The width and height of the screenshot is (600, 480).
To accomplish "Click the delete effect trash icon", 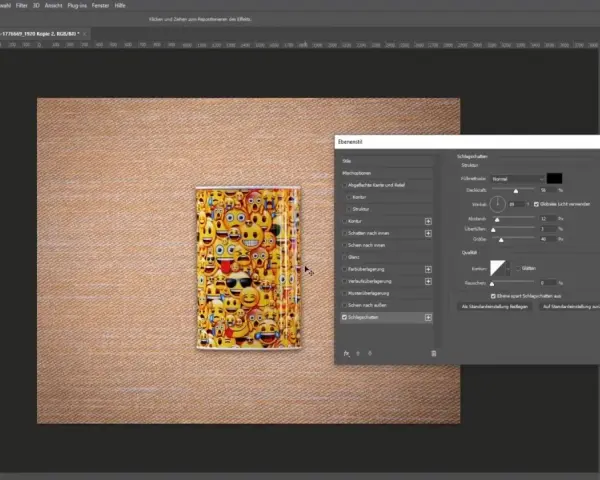I will point(434,353).
